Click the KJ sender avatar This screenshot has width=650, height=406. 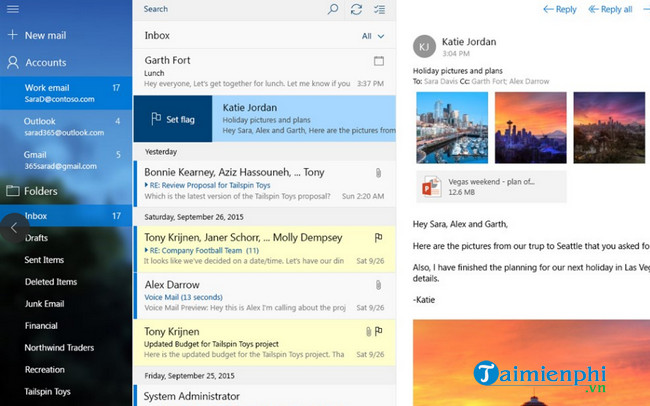(x=424, y=46)
